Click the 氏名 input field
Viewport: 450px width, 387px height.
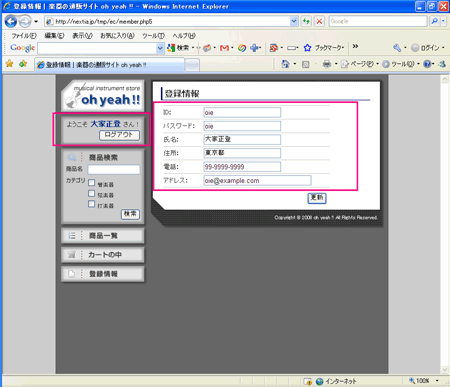pyautogui.click(x=242, y=139)
